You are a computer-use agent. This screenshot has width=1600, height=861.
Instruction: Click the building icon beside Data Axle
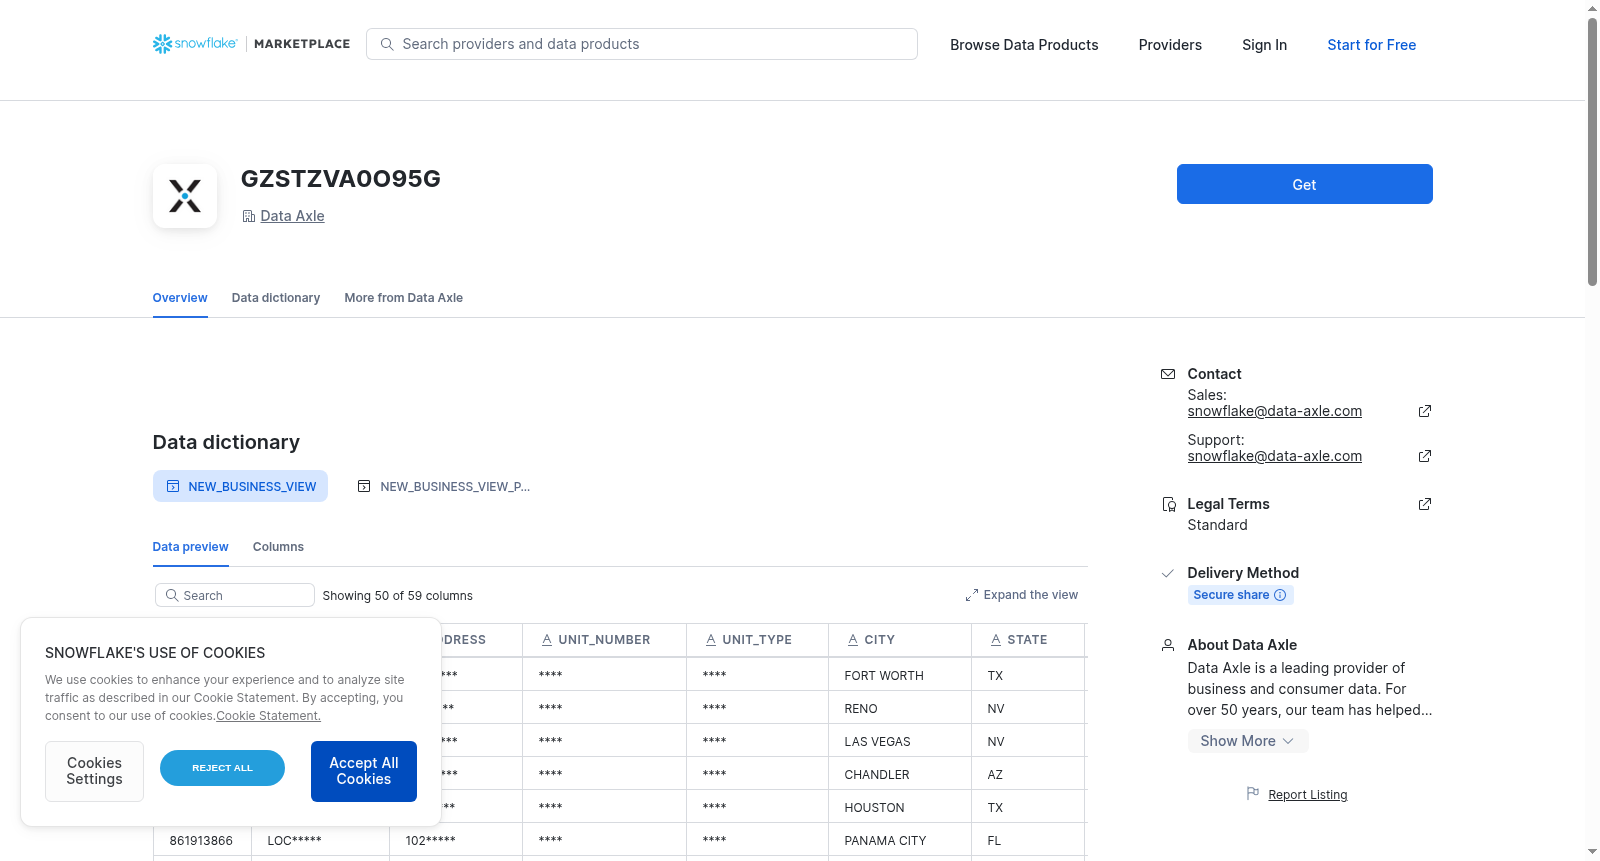pos(248,216)
